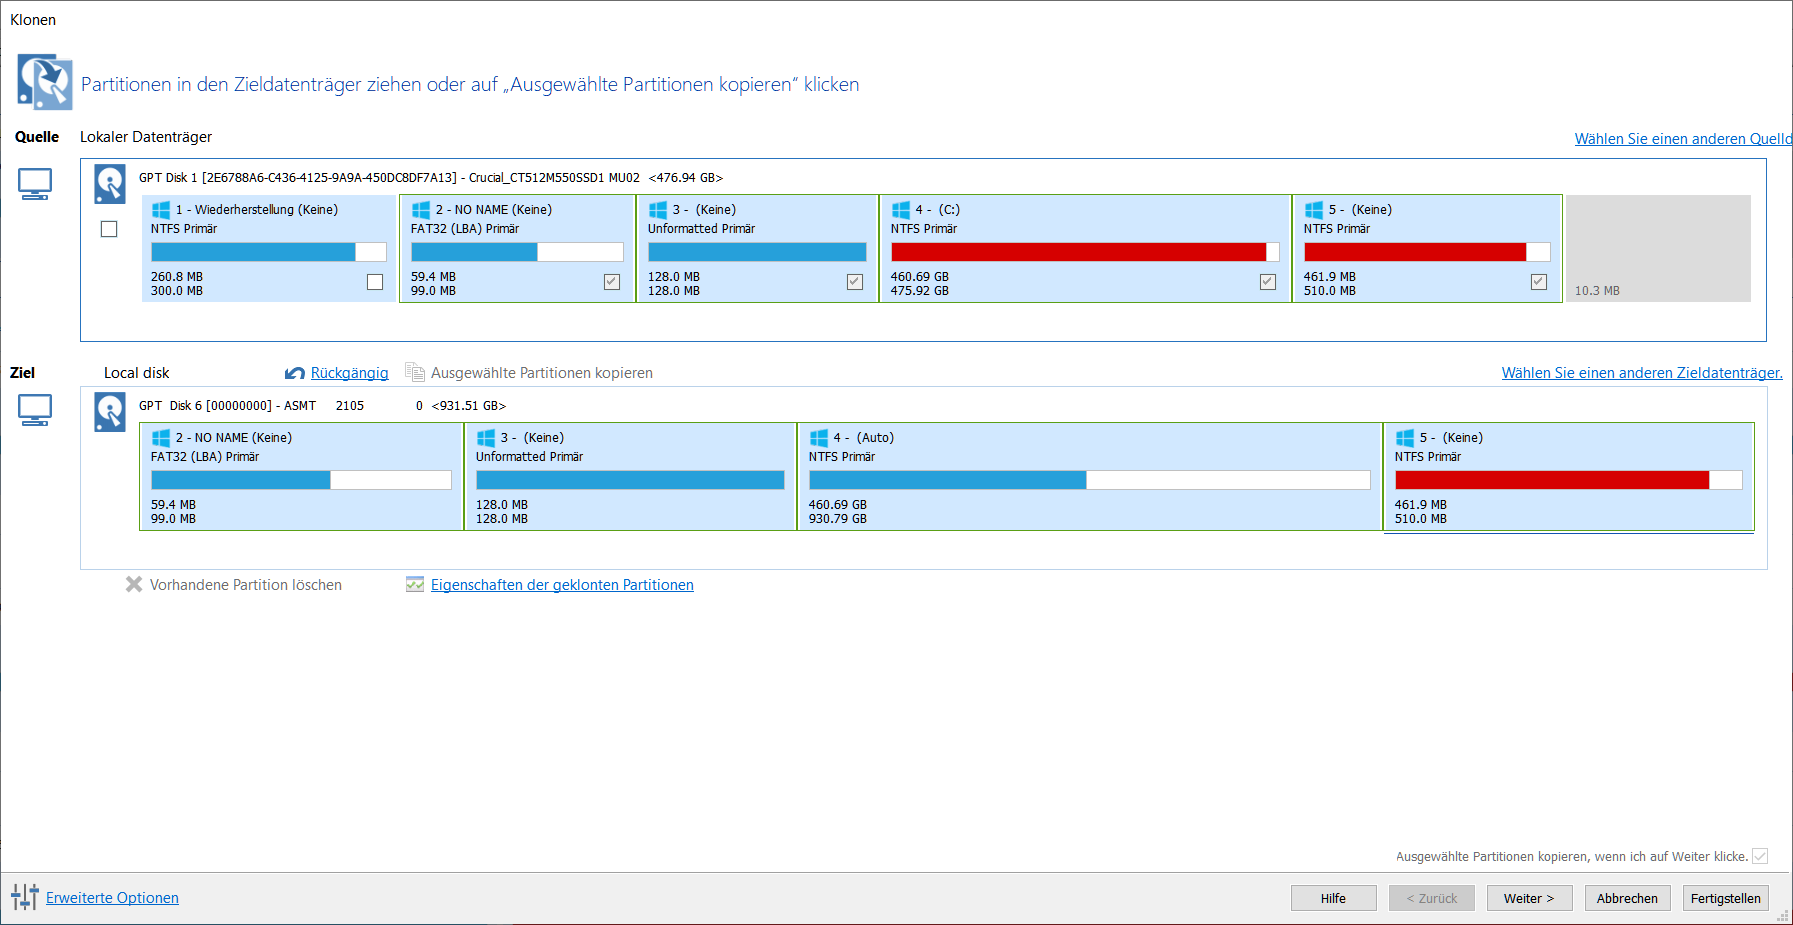
Task: Click the Weiter button
Action: pos(1529,898)
